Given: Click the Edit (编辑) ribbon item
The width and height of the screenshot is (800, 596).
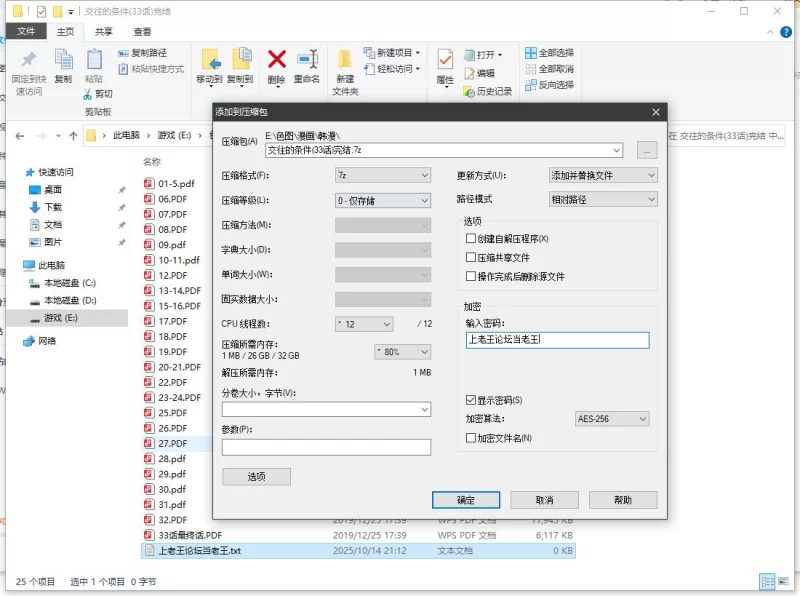Looking at the screenshot, I should click(x=479, y=73).
